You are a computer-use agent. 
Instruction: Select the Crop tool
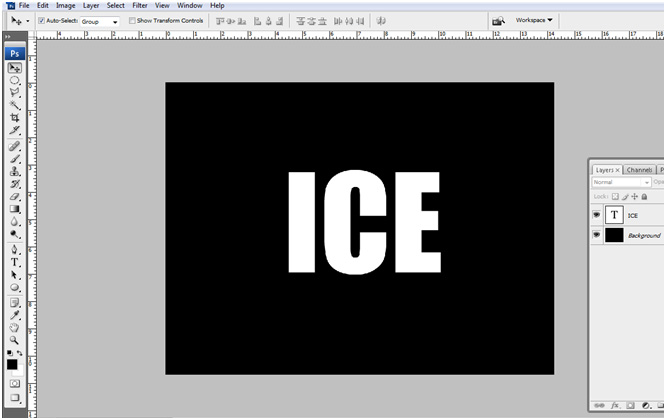click(15, 118)
